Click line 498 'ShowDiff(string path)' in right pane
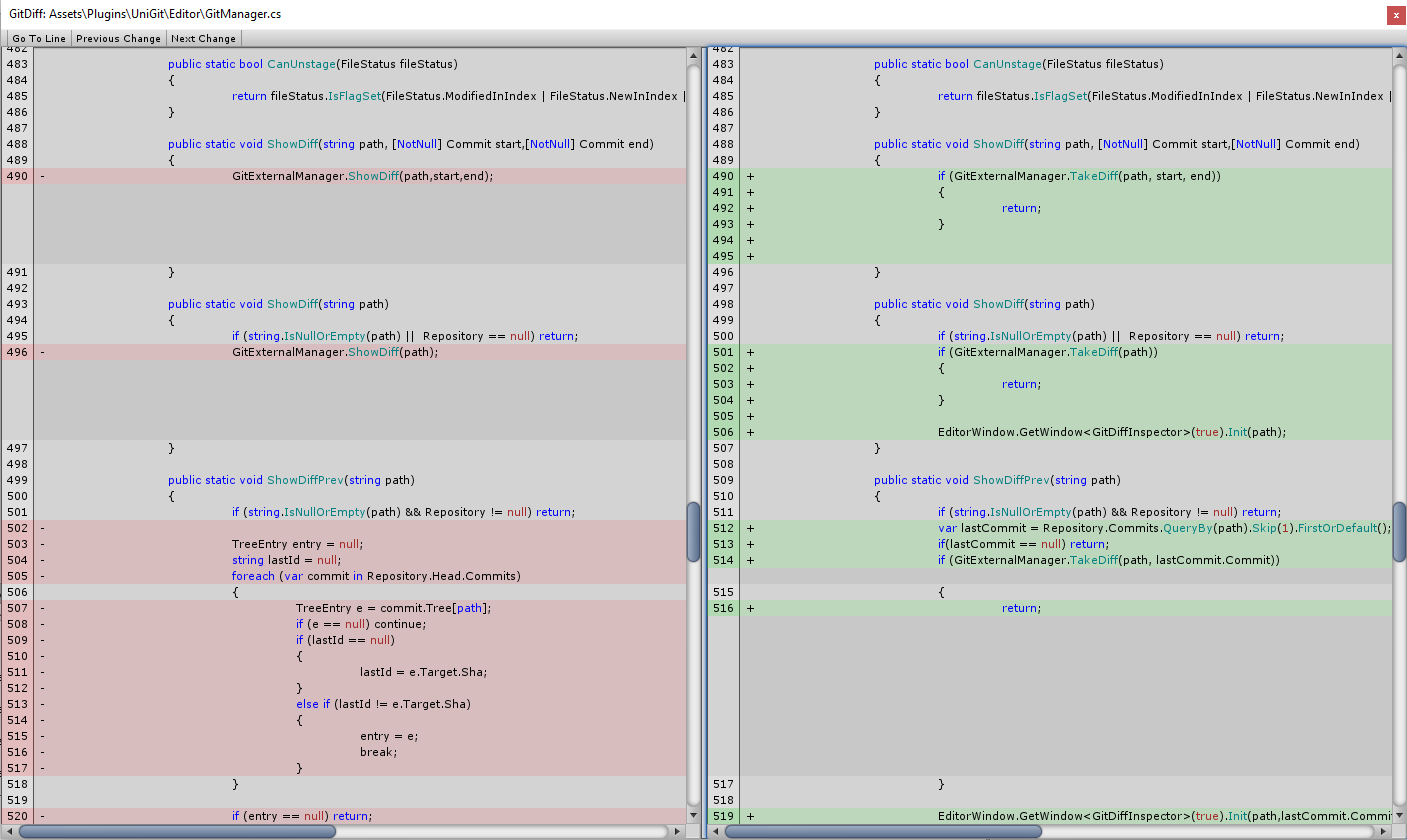Screen dimensions: 1407x840 point(984,304)
